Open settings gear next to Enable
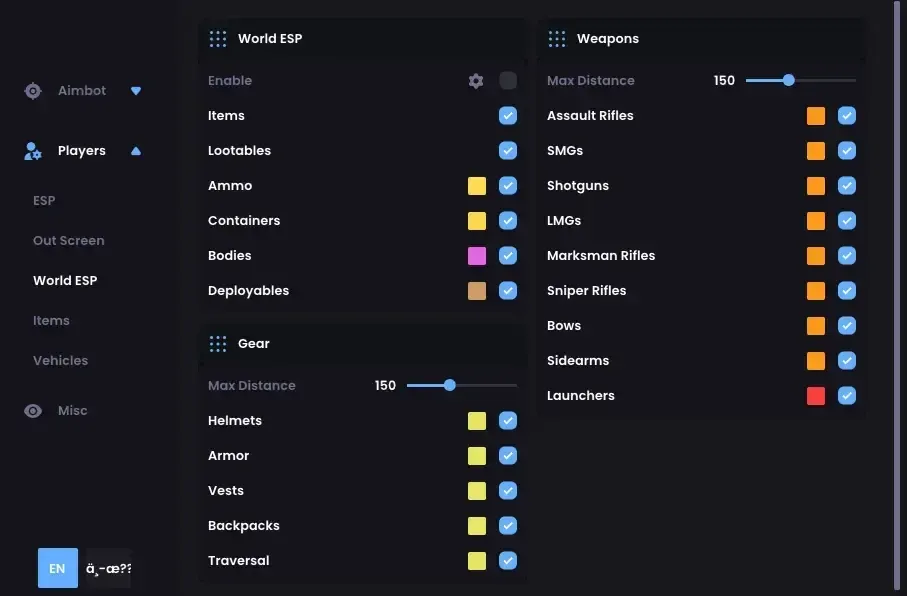 click(476, 81)
